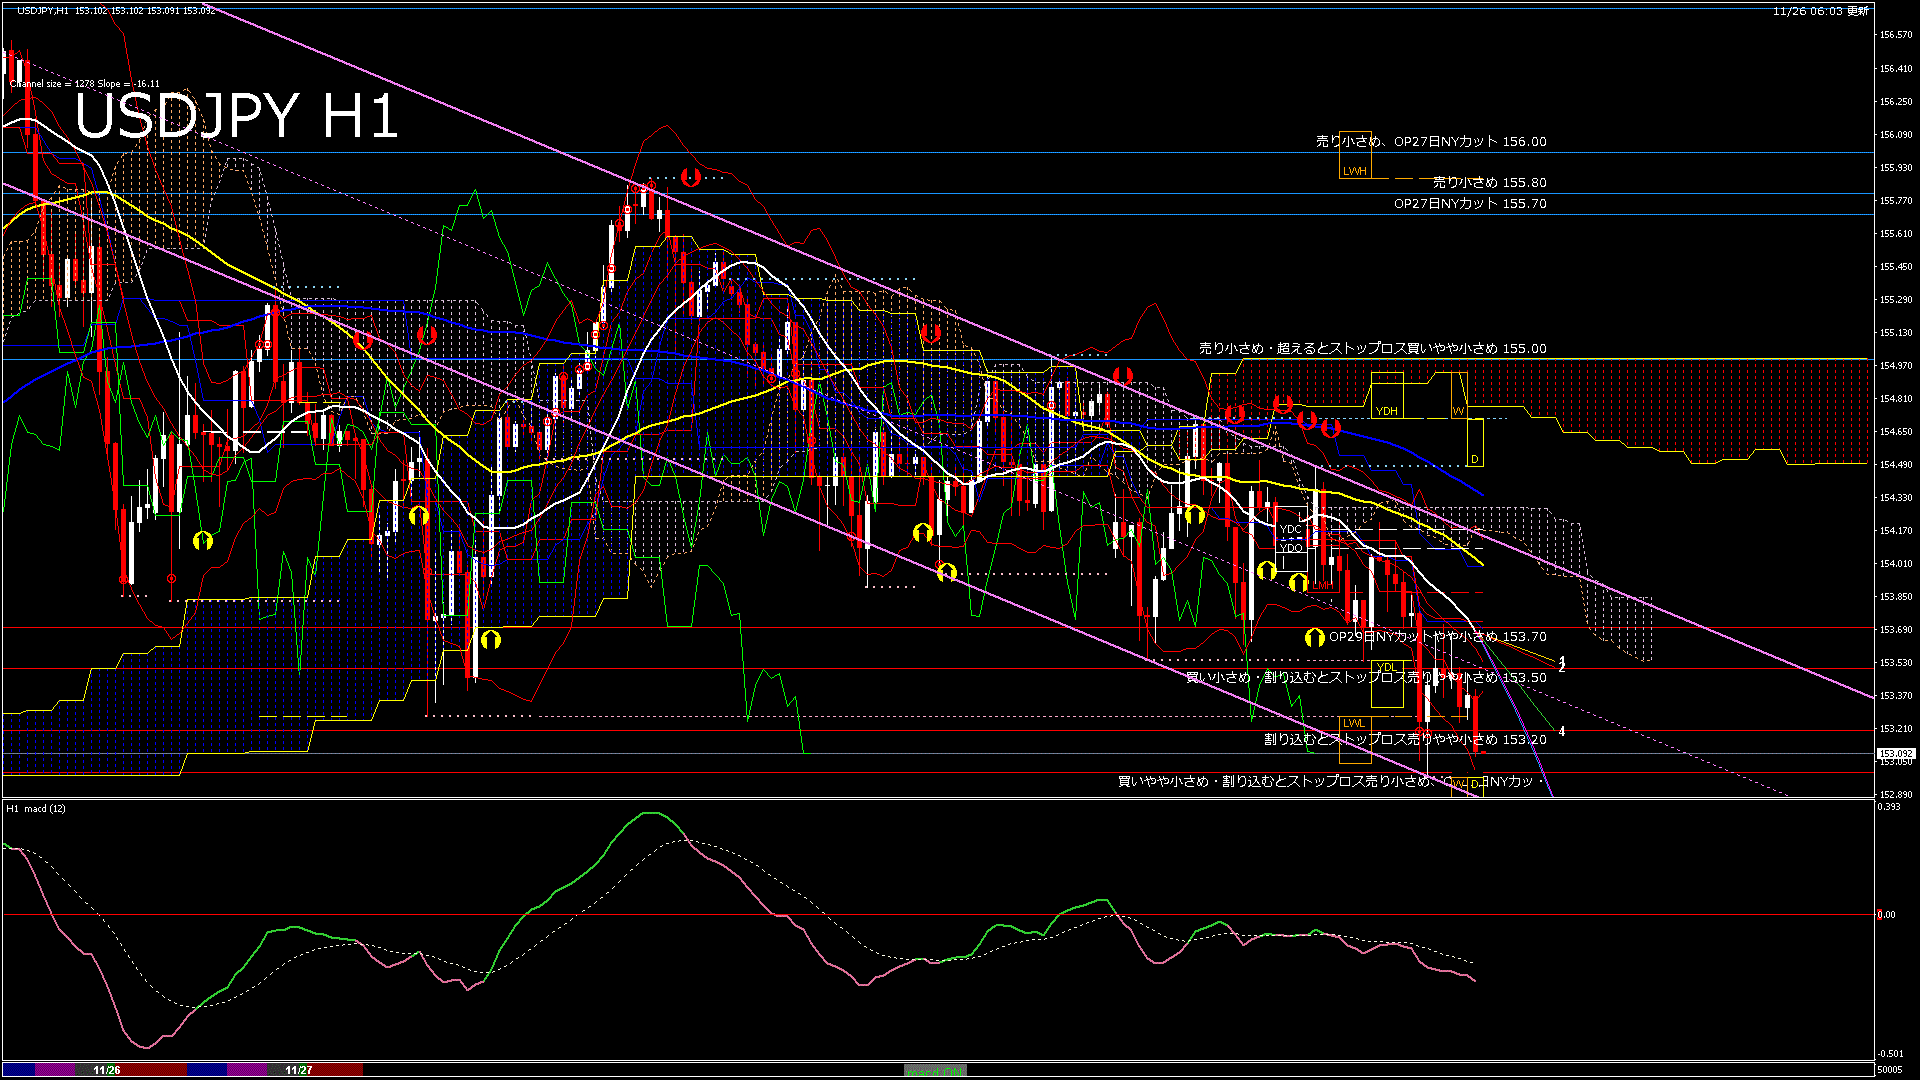The height and width of the screenshot is (1080, 1920).
Task: Select the D box label below W
Action: [1474, 460]
